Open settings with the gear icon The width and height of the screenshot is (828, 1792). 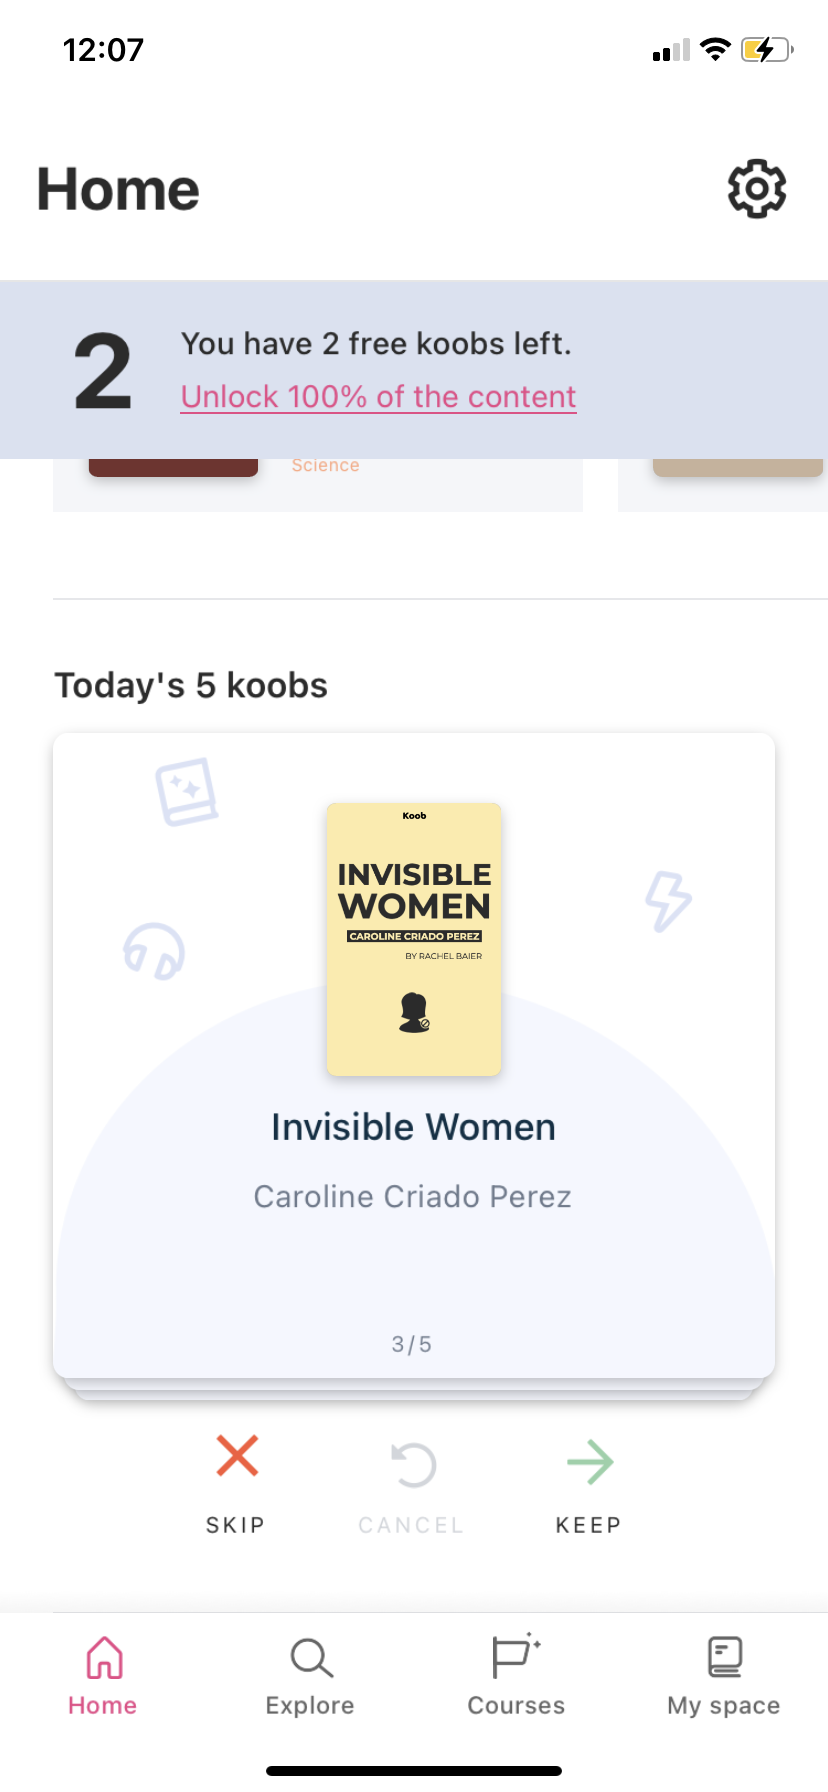756,189
